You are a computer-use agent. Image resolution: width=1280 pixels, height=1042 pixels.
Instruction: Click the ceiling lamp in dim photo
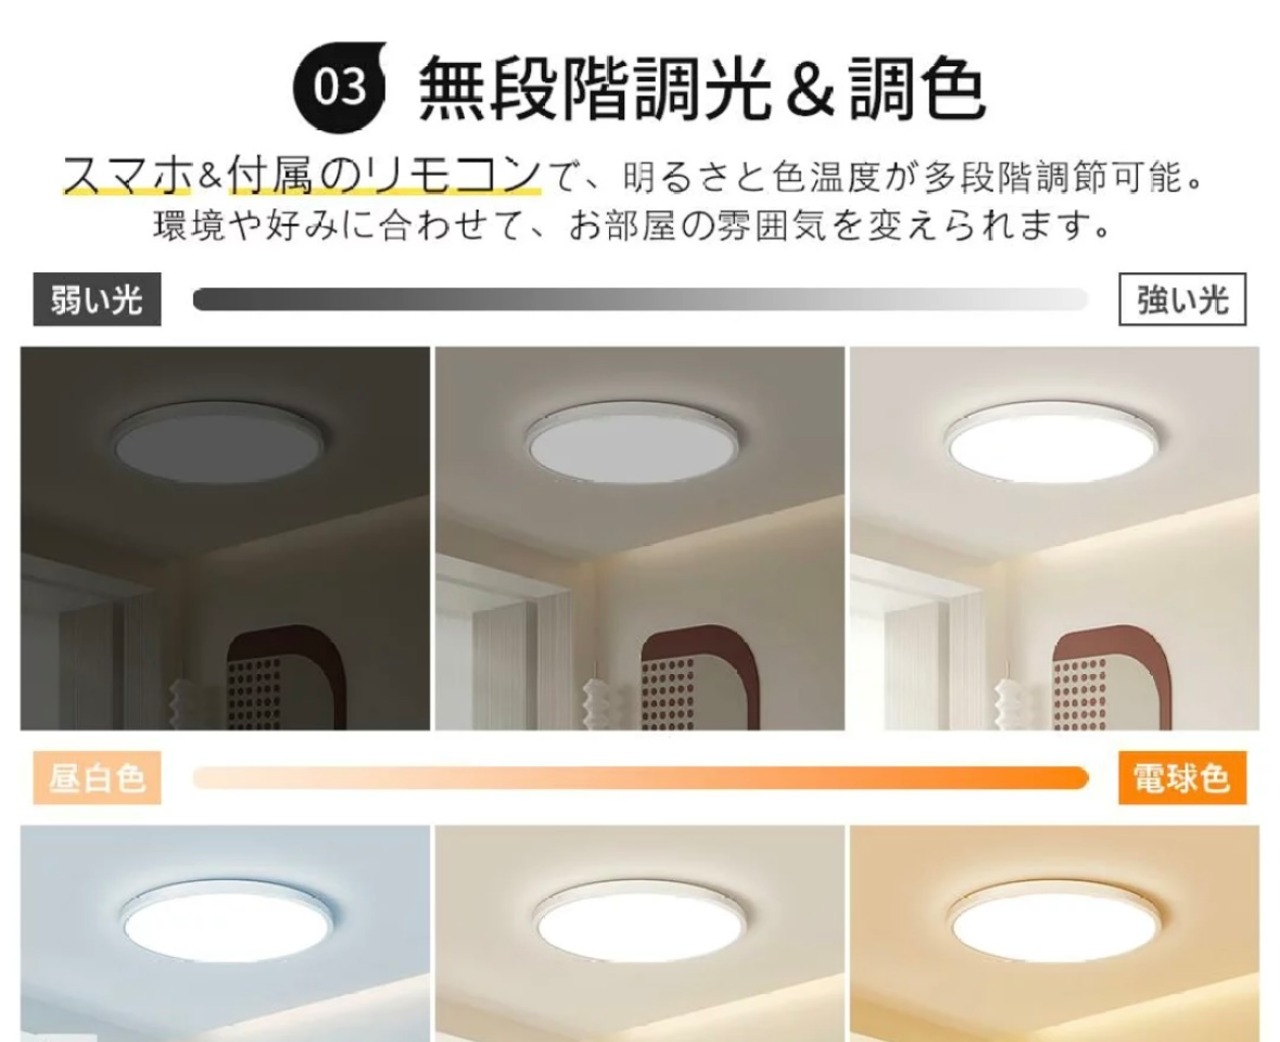click(x=219, y=443)
